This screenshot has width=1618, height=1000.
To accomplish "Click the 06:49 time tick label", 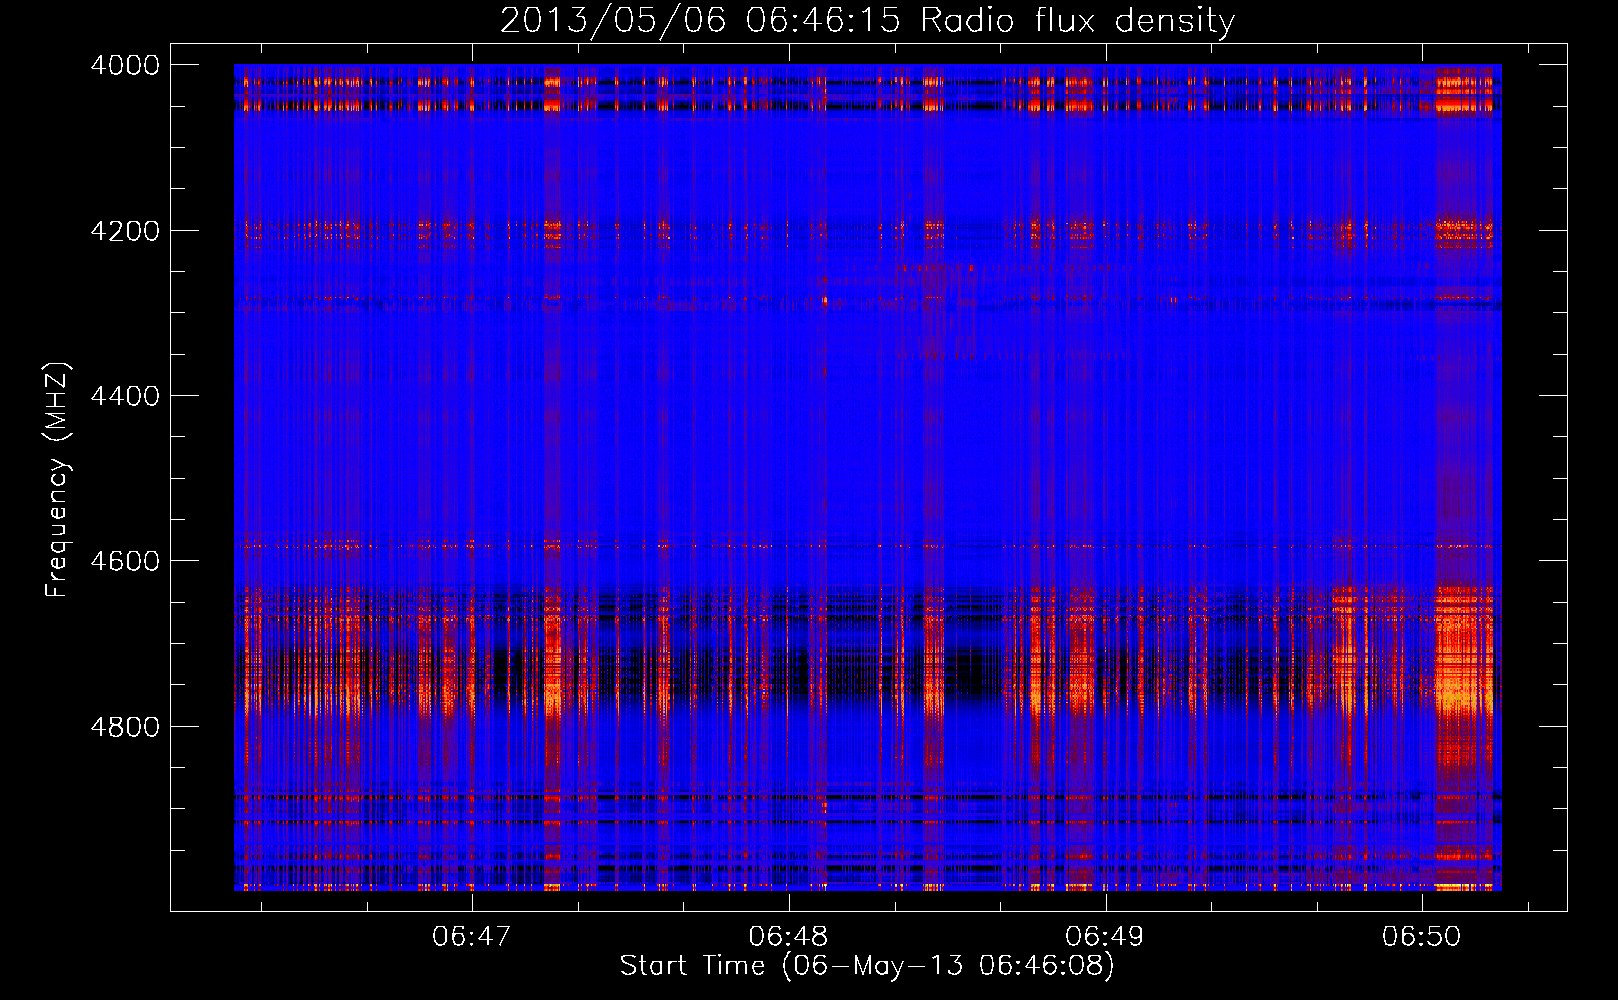I will click(x=1105, y=936).
